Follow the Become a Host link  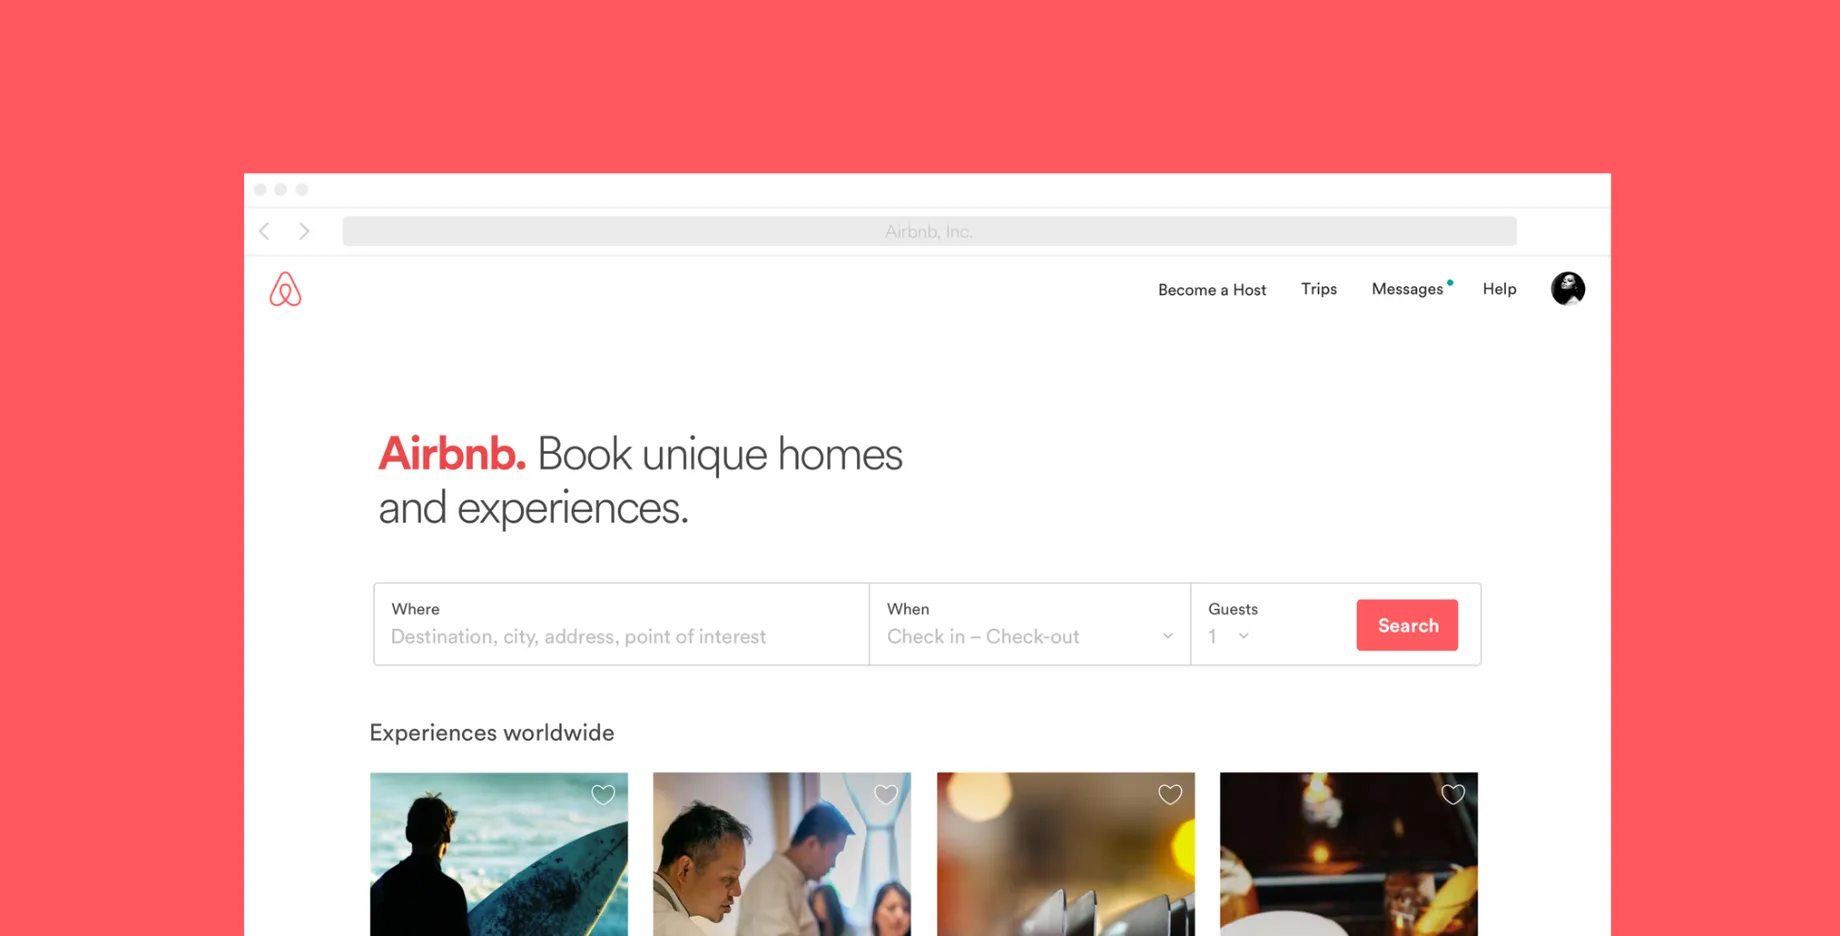pos(1212,290)
